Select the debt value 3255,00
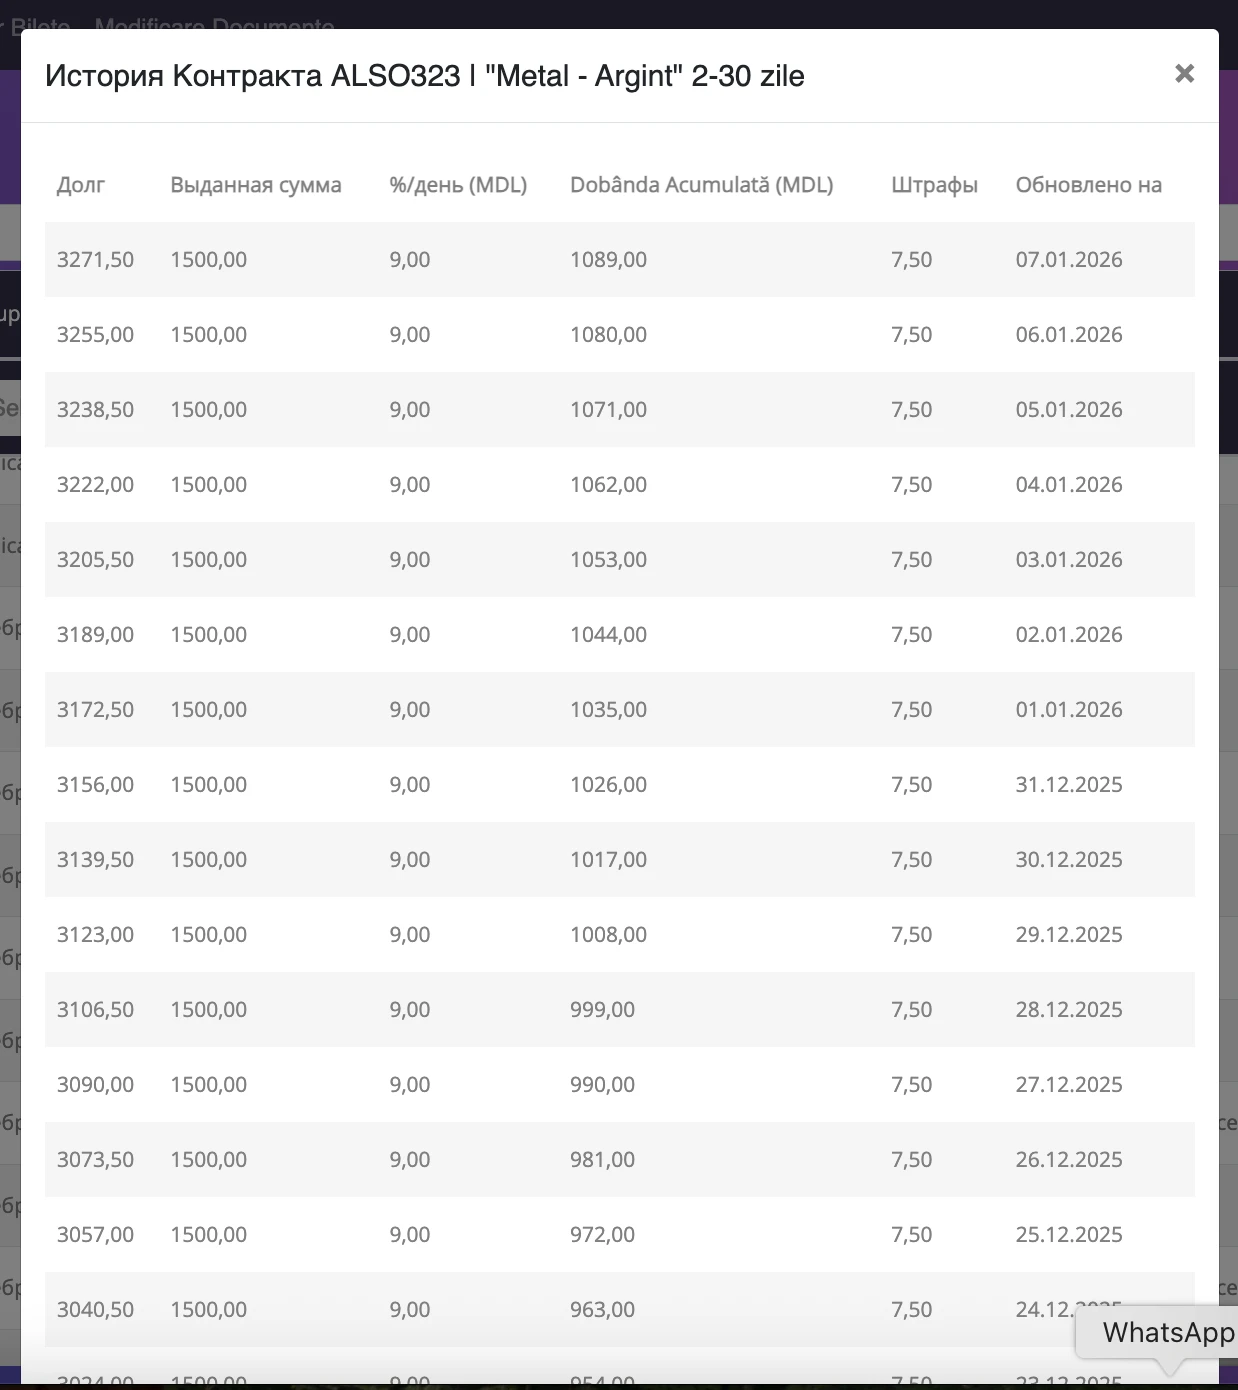Image resolution: width=1238 pixels, height=1390 pixels. coord(95,335)
